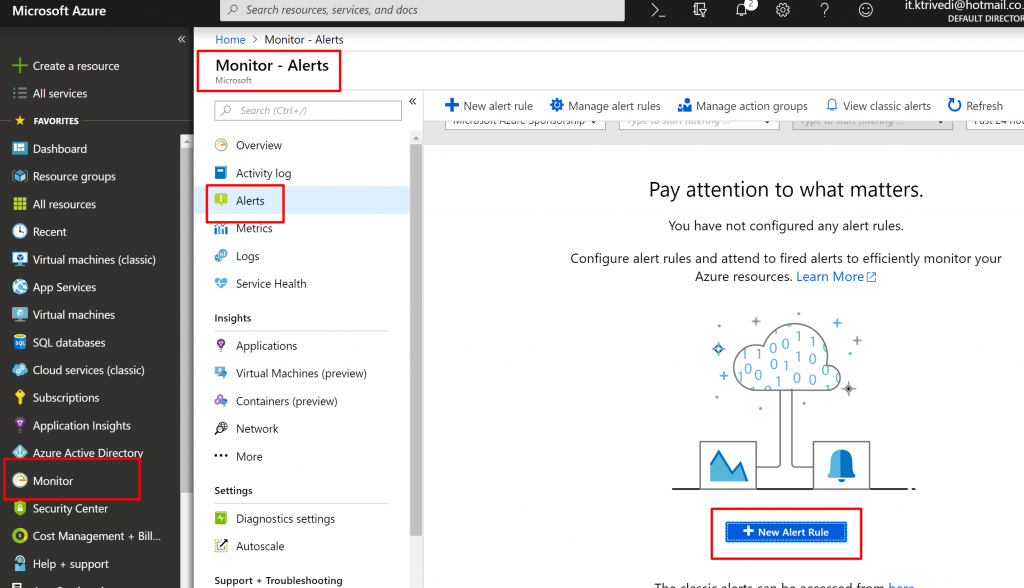The width and height of the screenshot is (1024, 588).
Task: Click the global search resources box
Action: 420,10
